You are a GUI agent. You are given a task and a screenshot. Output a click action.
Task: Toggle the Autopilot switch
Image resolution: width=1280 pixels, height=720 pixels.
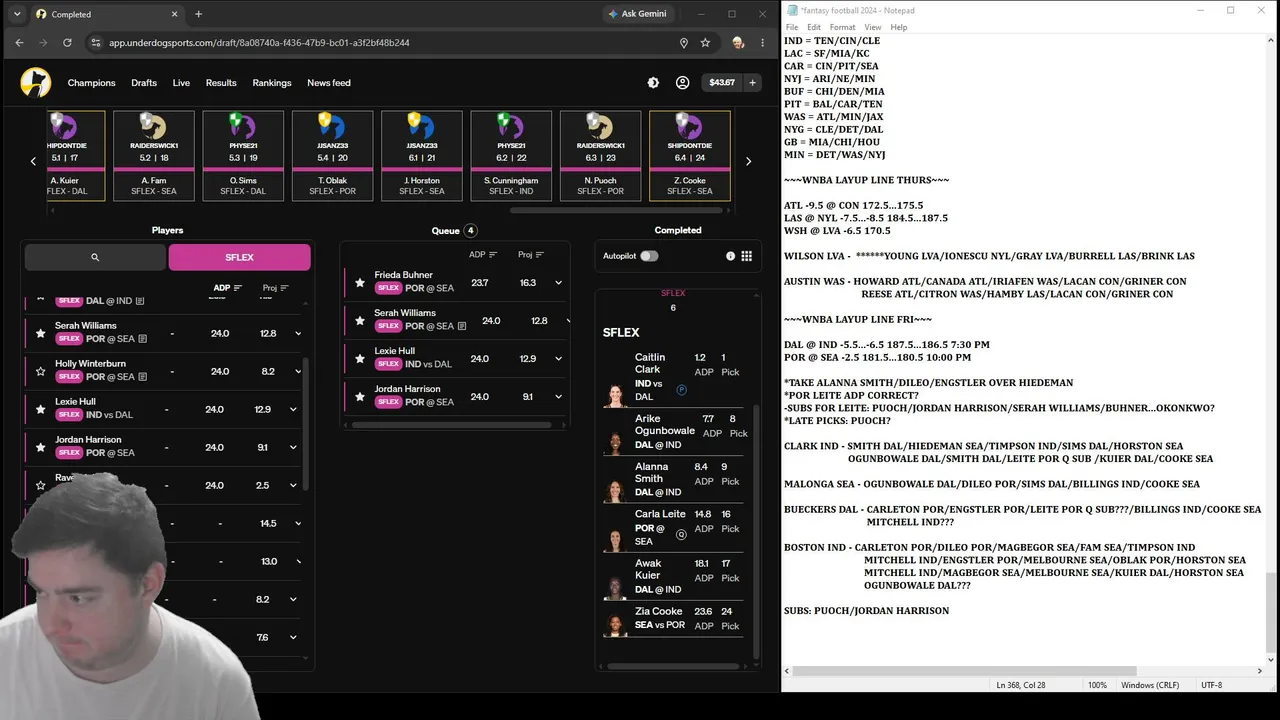coord(649,256)
